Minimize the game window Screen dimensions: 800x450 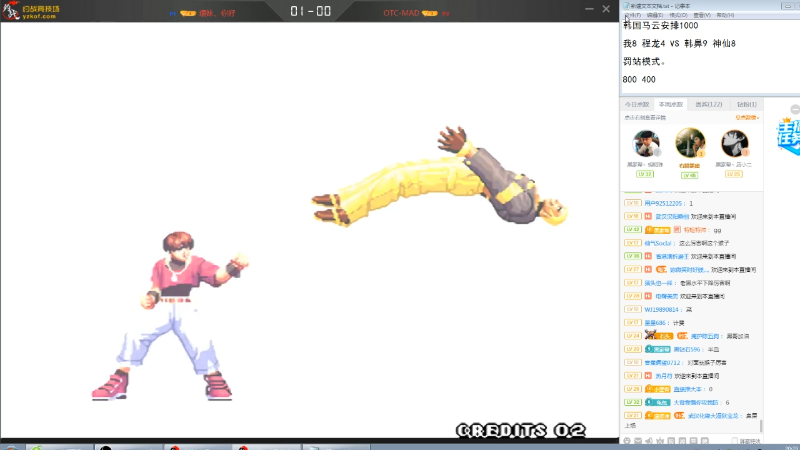589,9
